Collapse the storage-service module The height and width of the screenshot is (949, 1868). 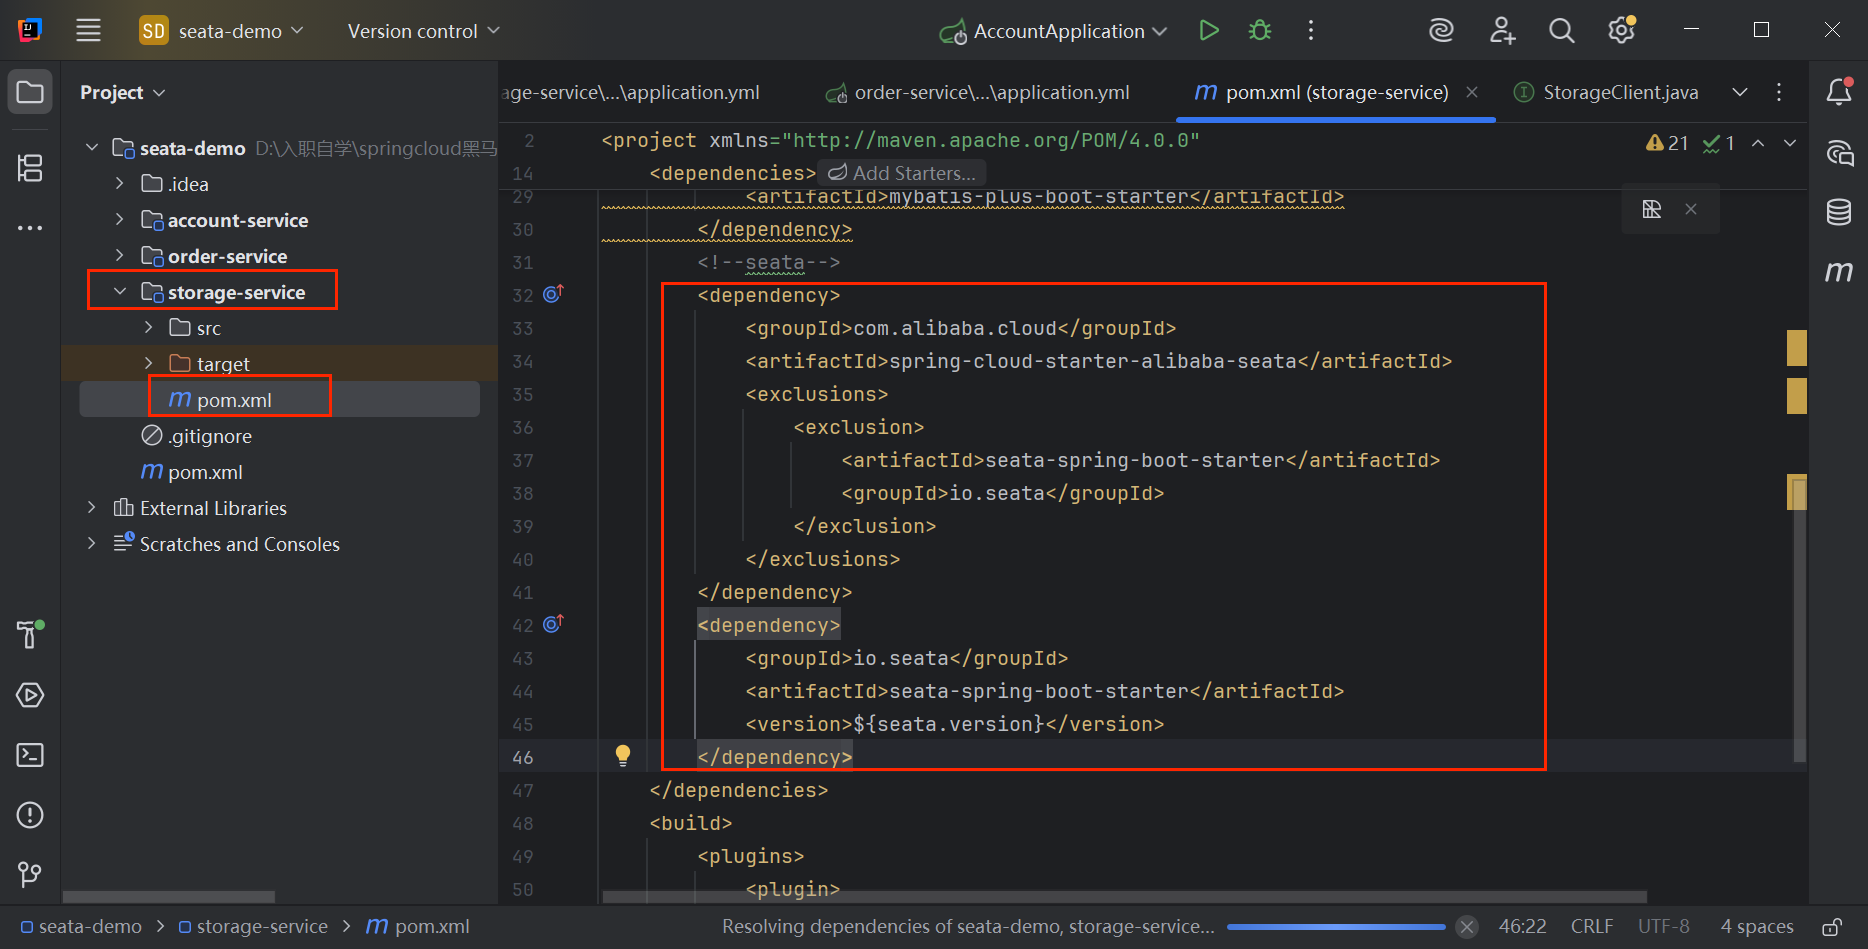(x=120, y=292)
